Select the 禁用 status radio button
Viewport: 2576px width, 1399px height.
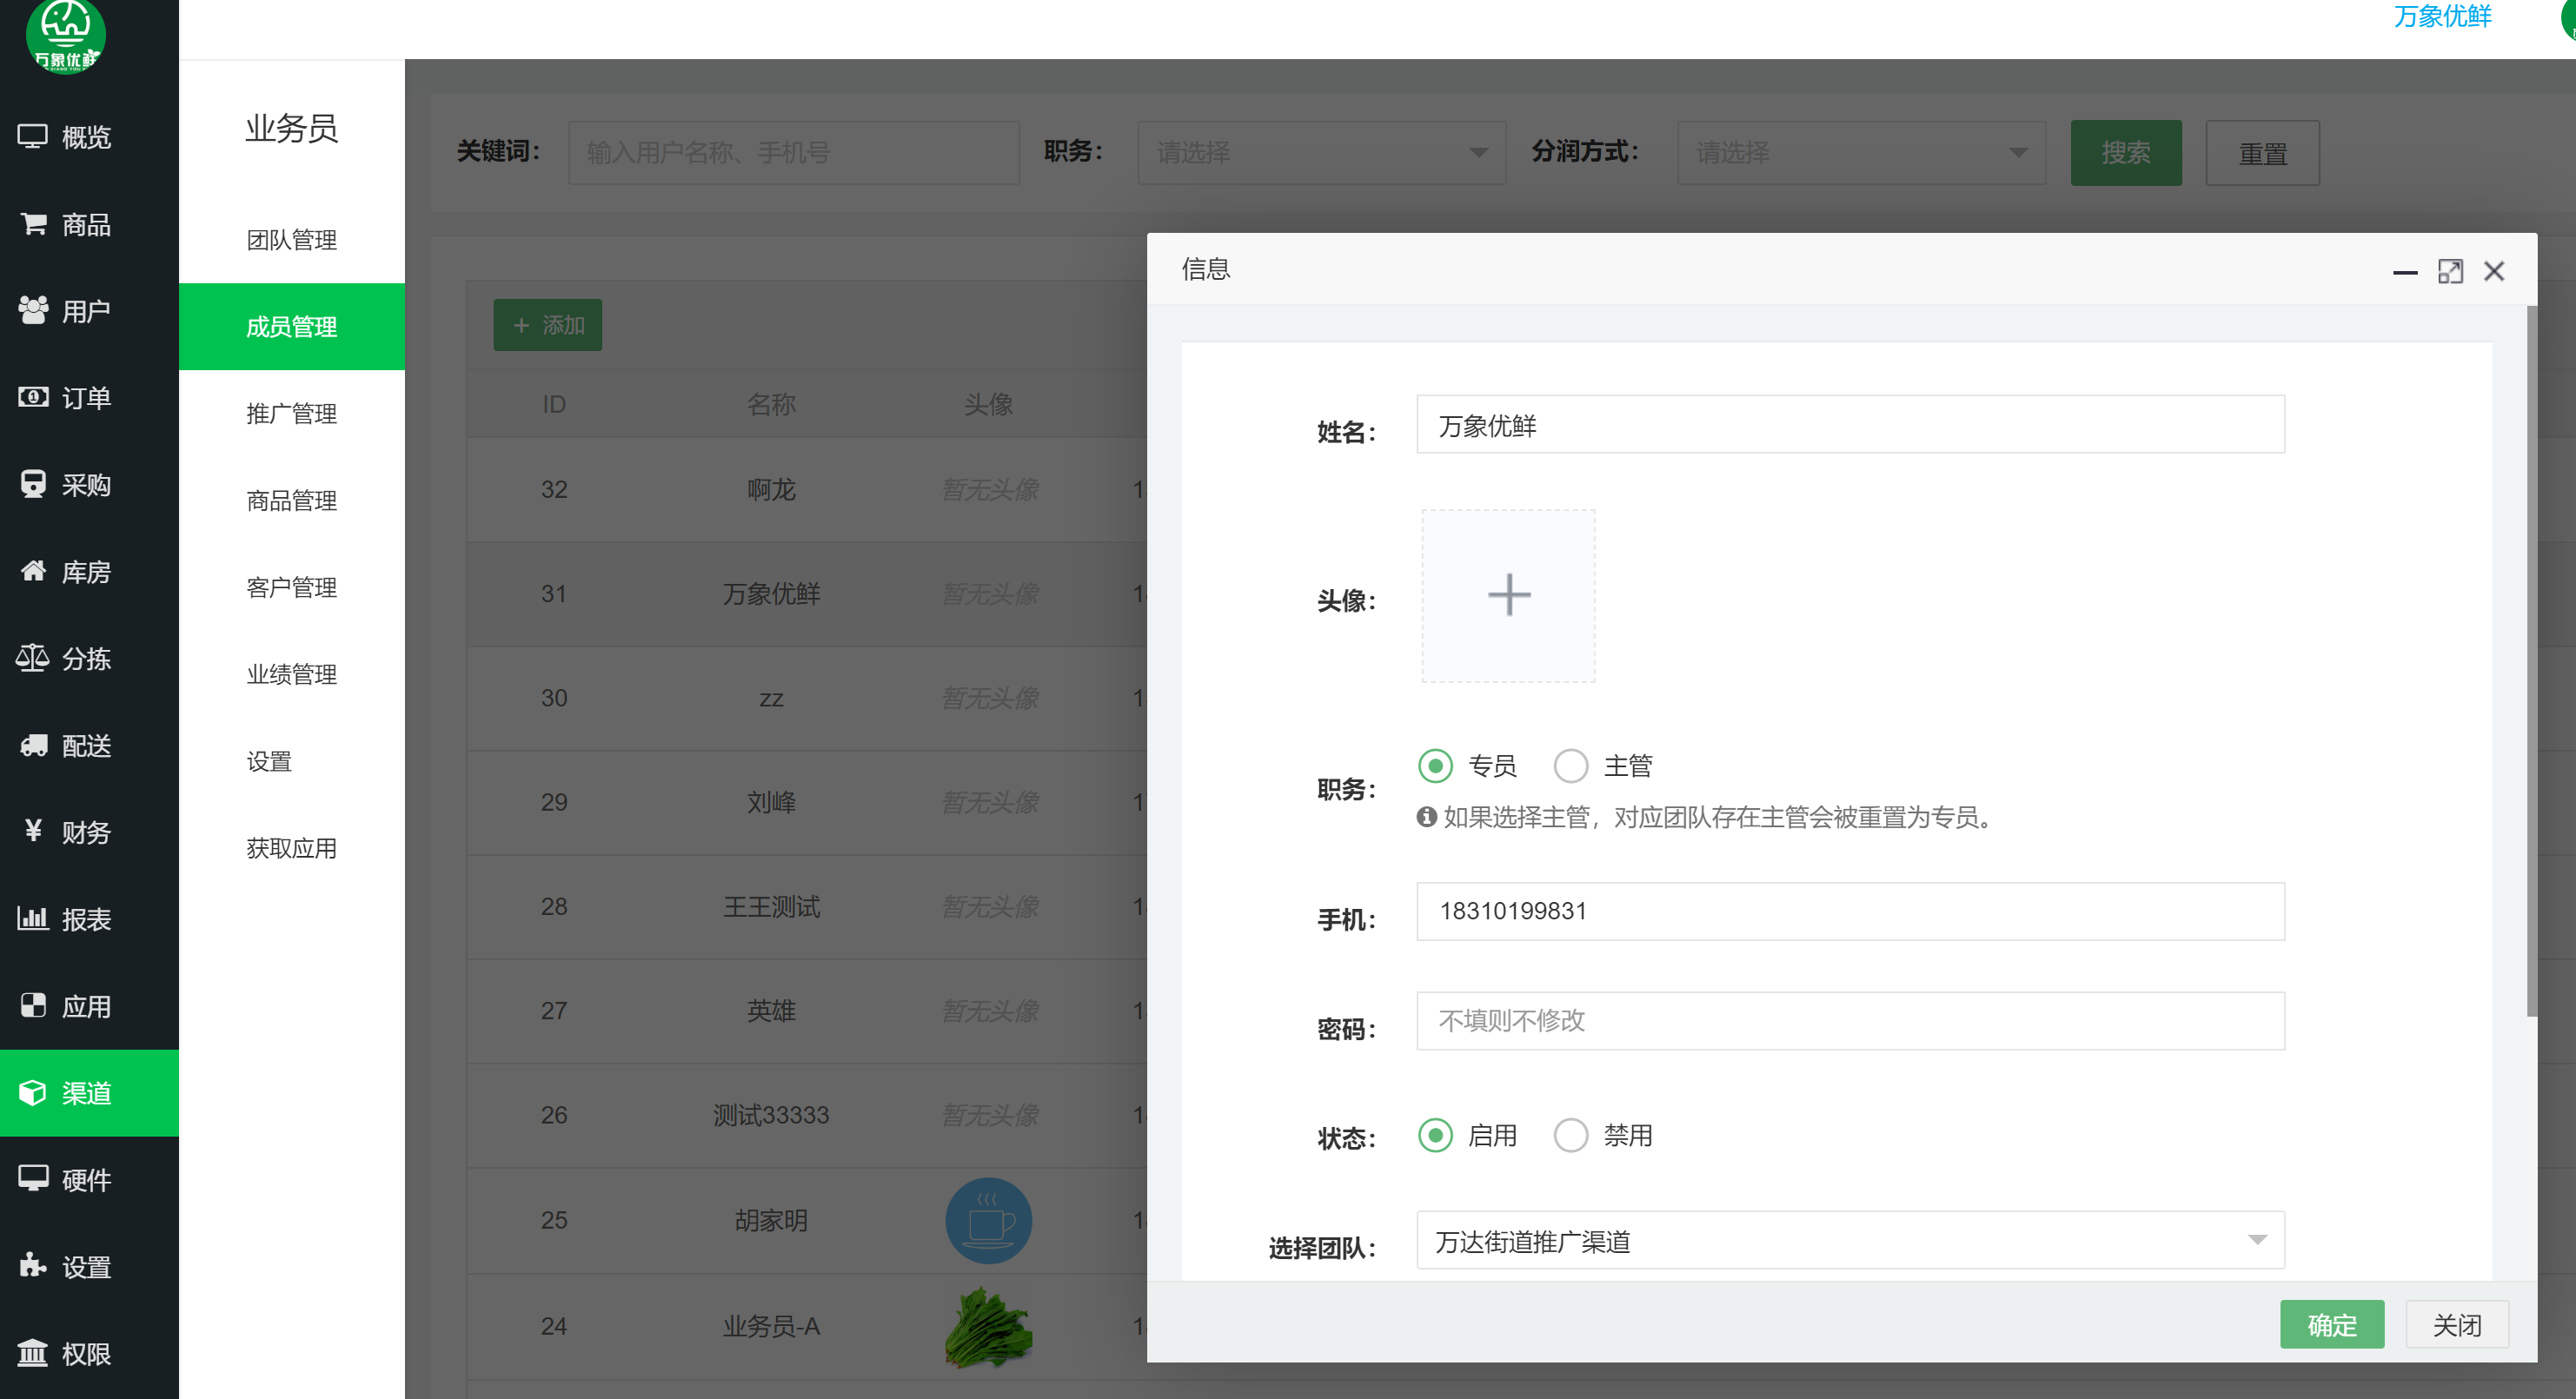(x=1570, y=1135)
